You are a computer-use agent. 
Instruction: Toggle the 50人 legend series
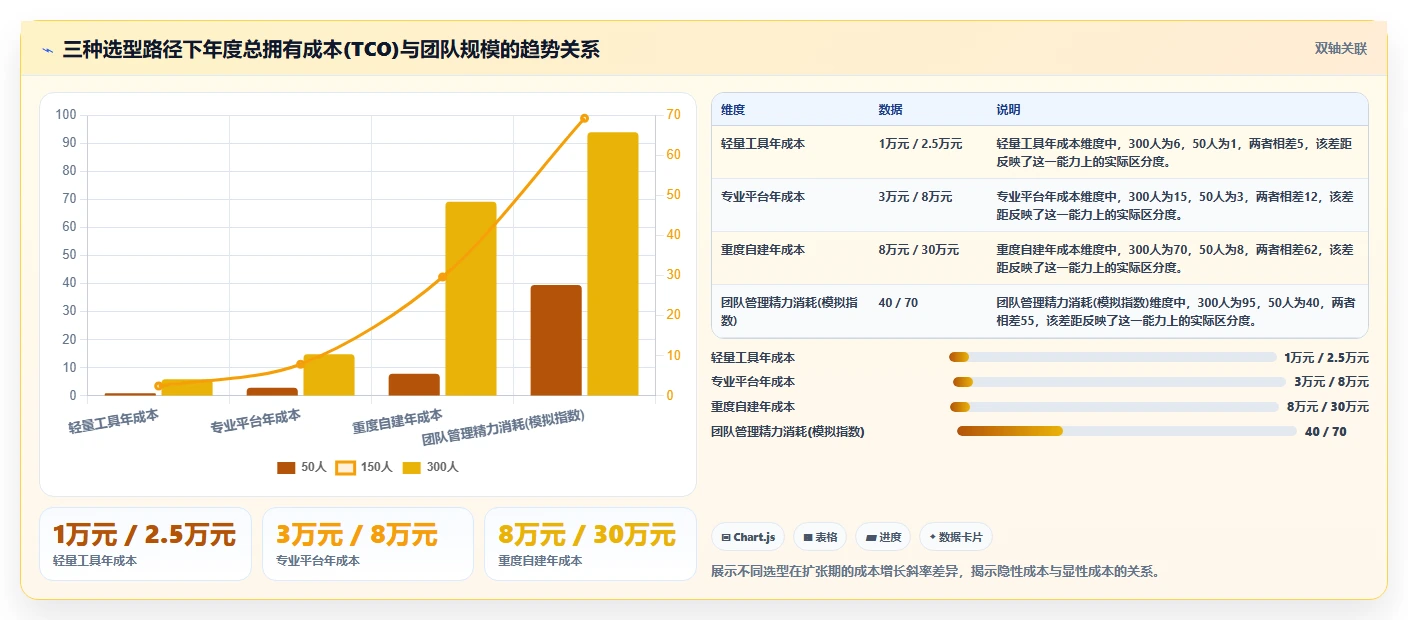pos(302,467)
